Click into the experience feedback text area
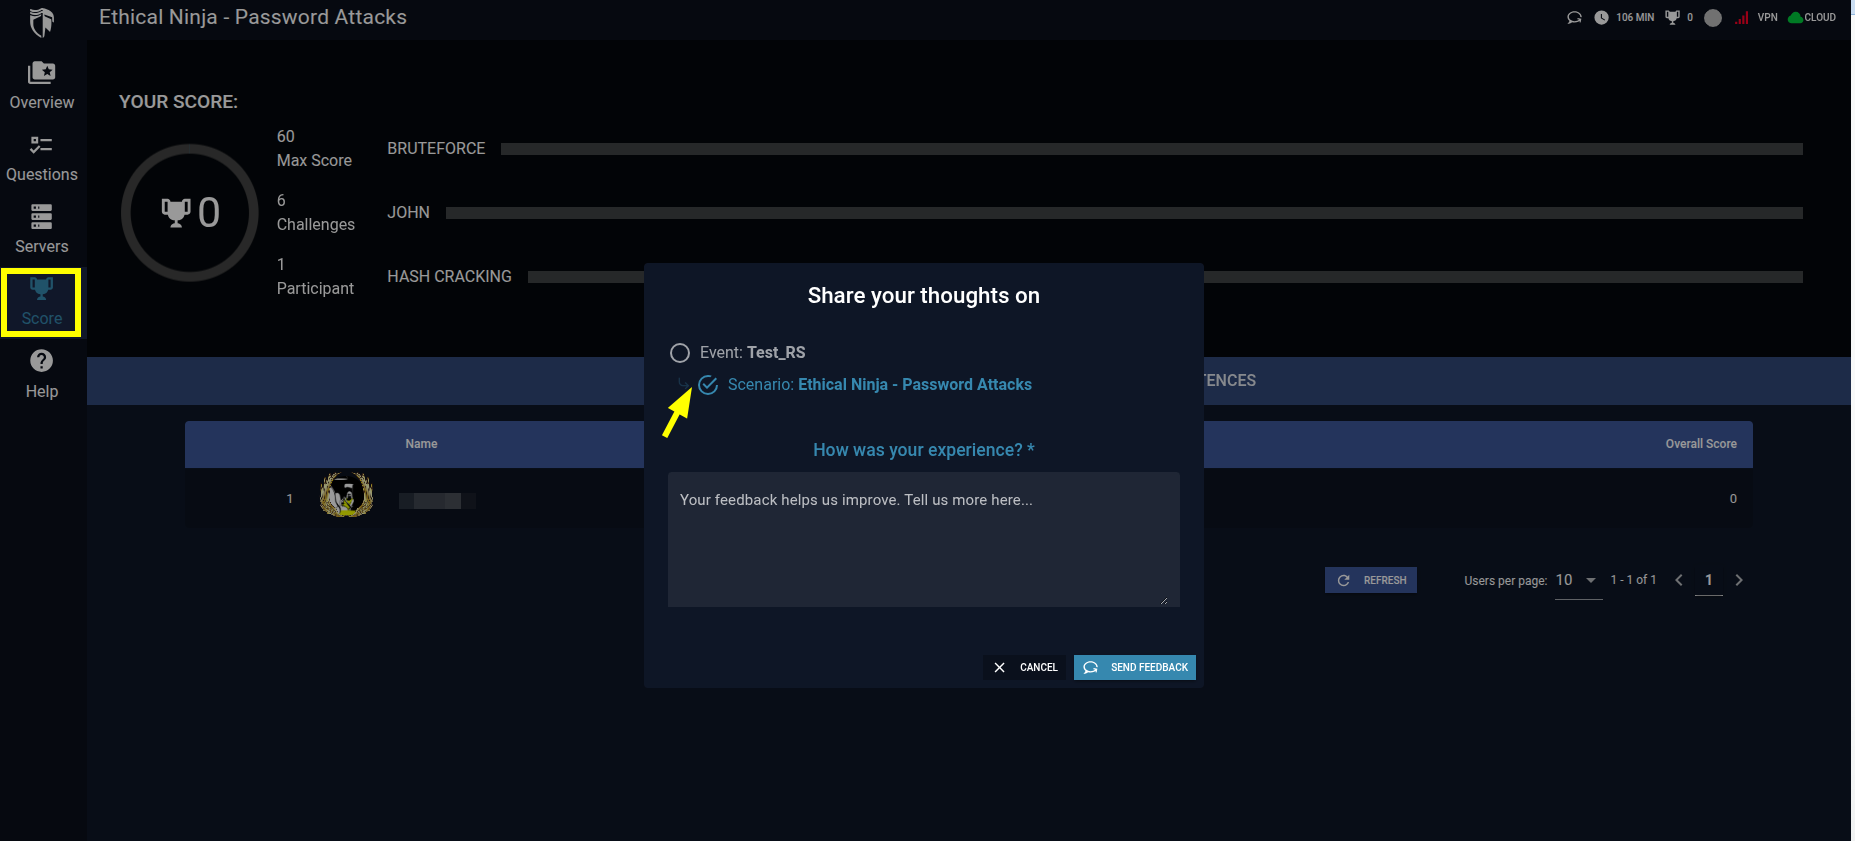 pyautogui.click(x=924, y=539)
